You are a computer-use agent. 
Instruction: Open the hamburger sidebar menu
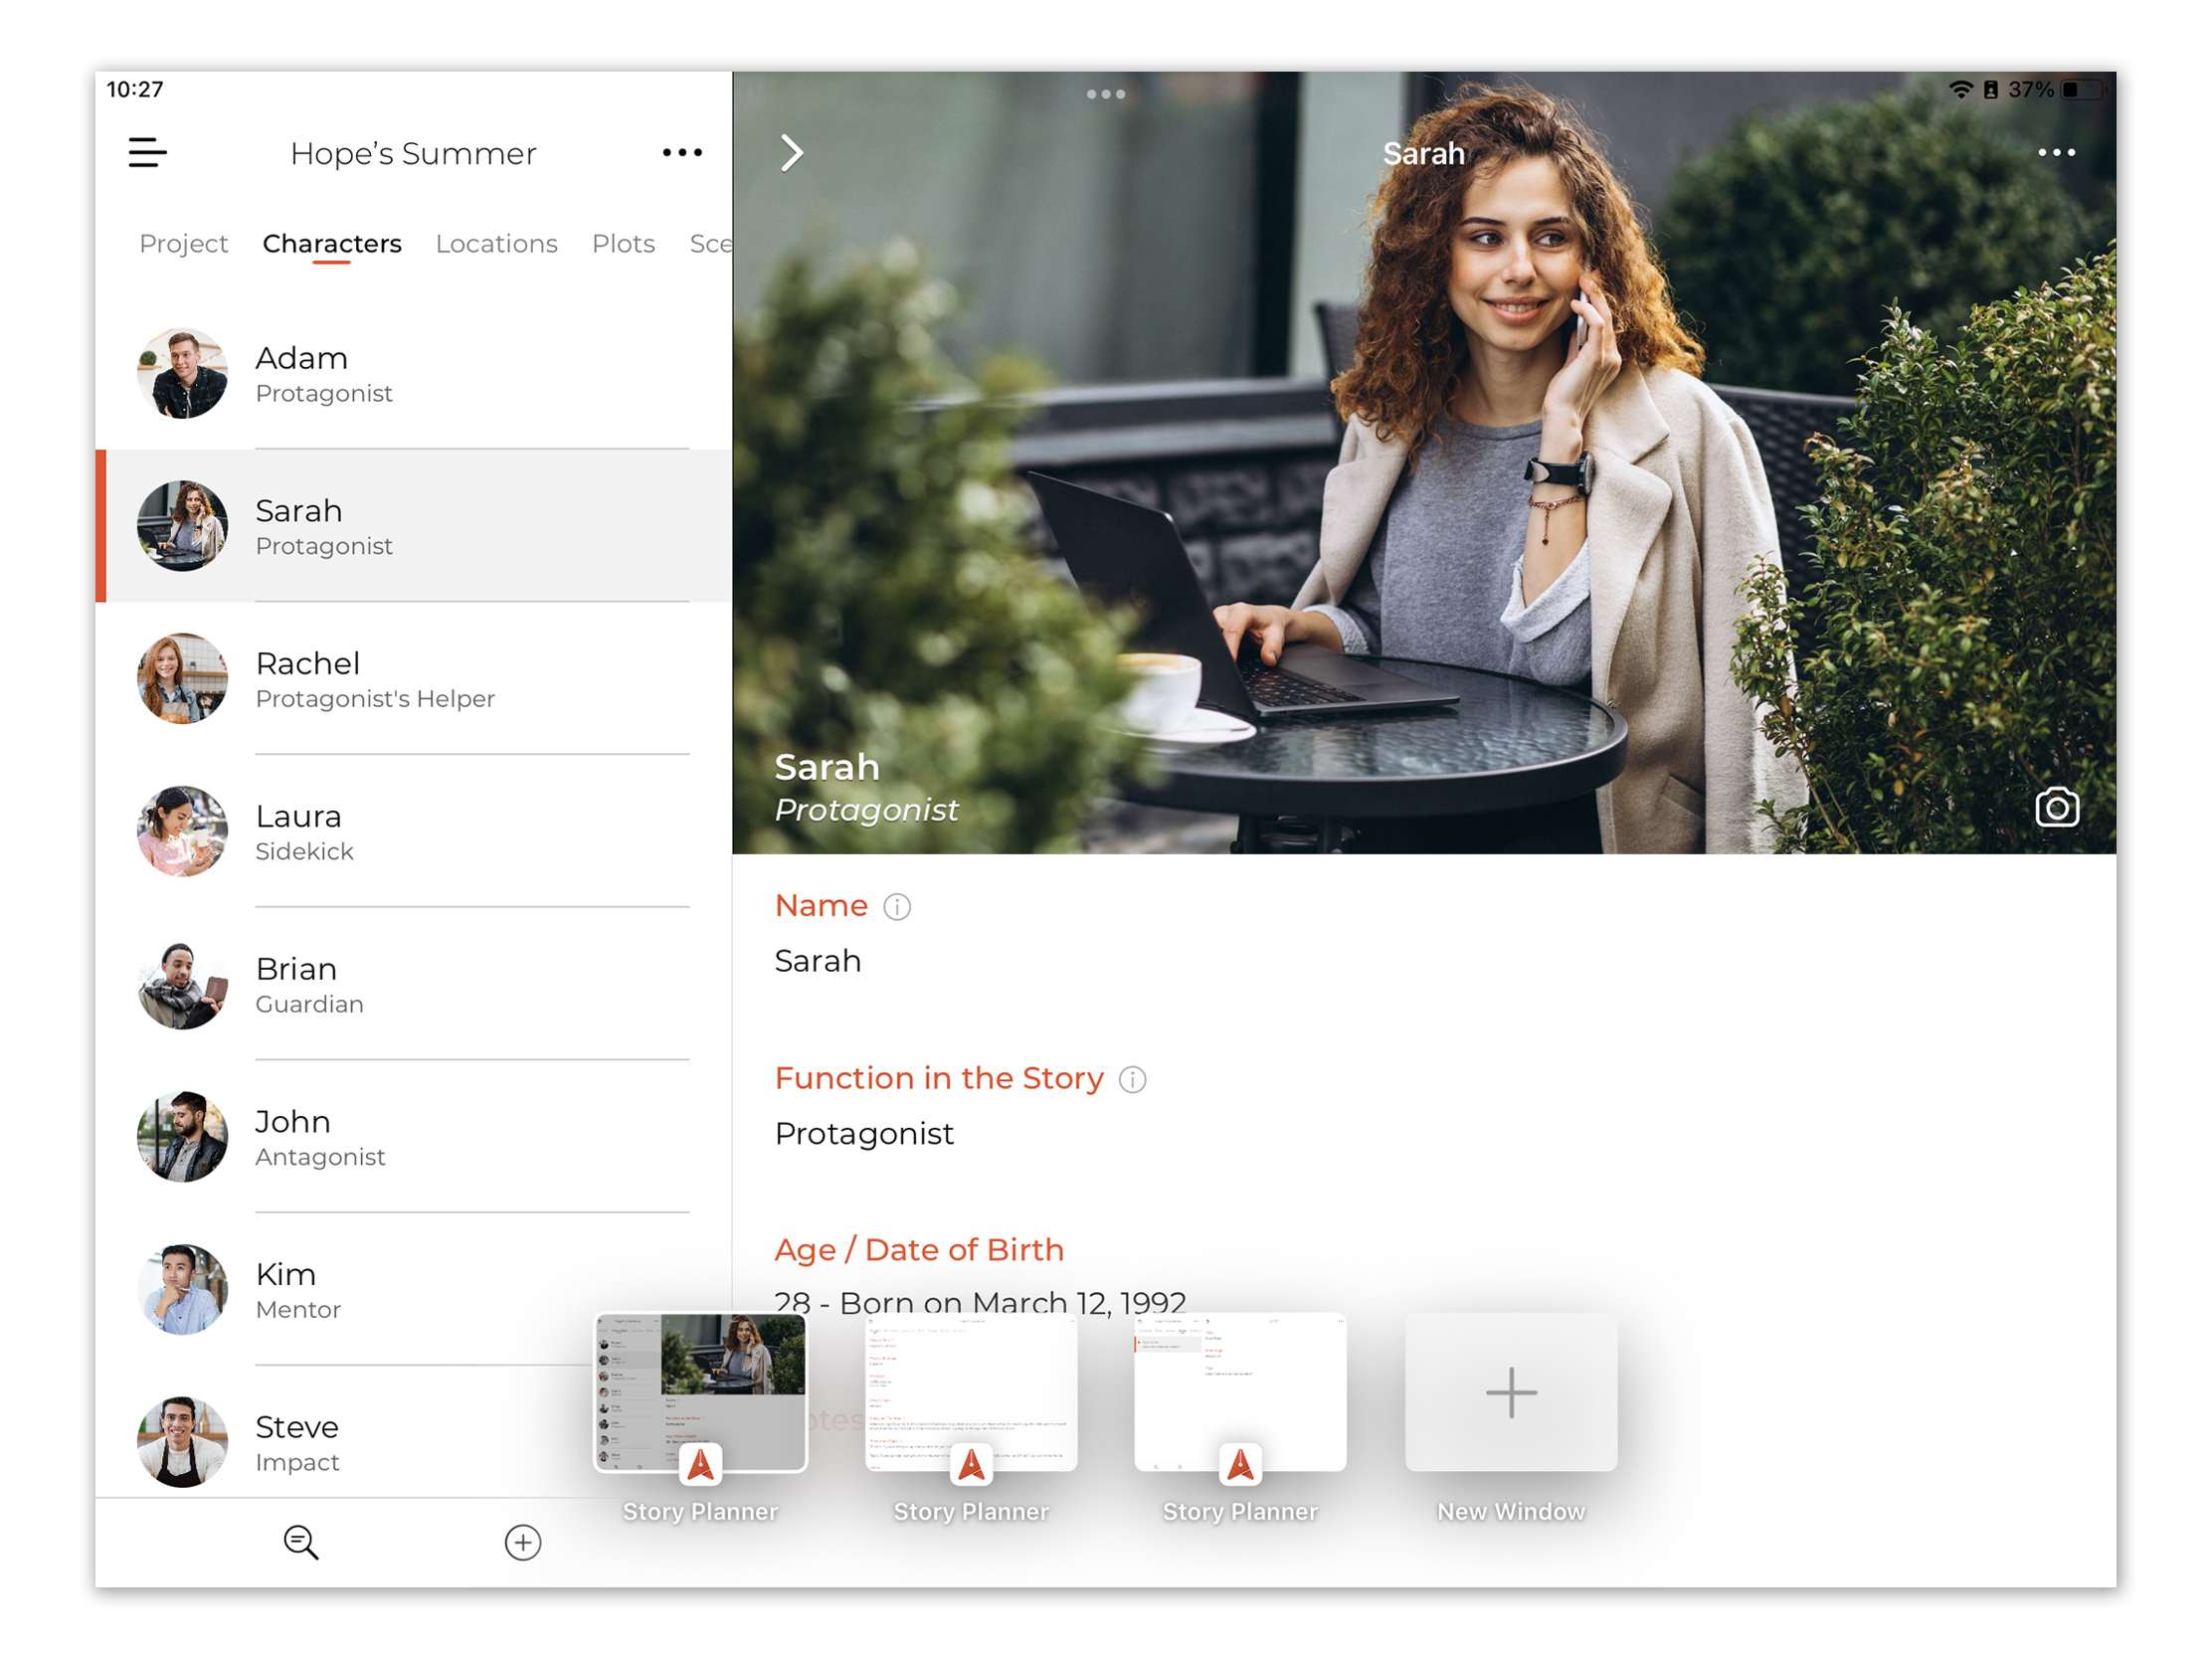(147, 153)
